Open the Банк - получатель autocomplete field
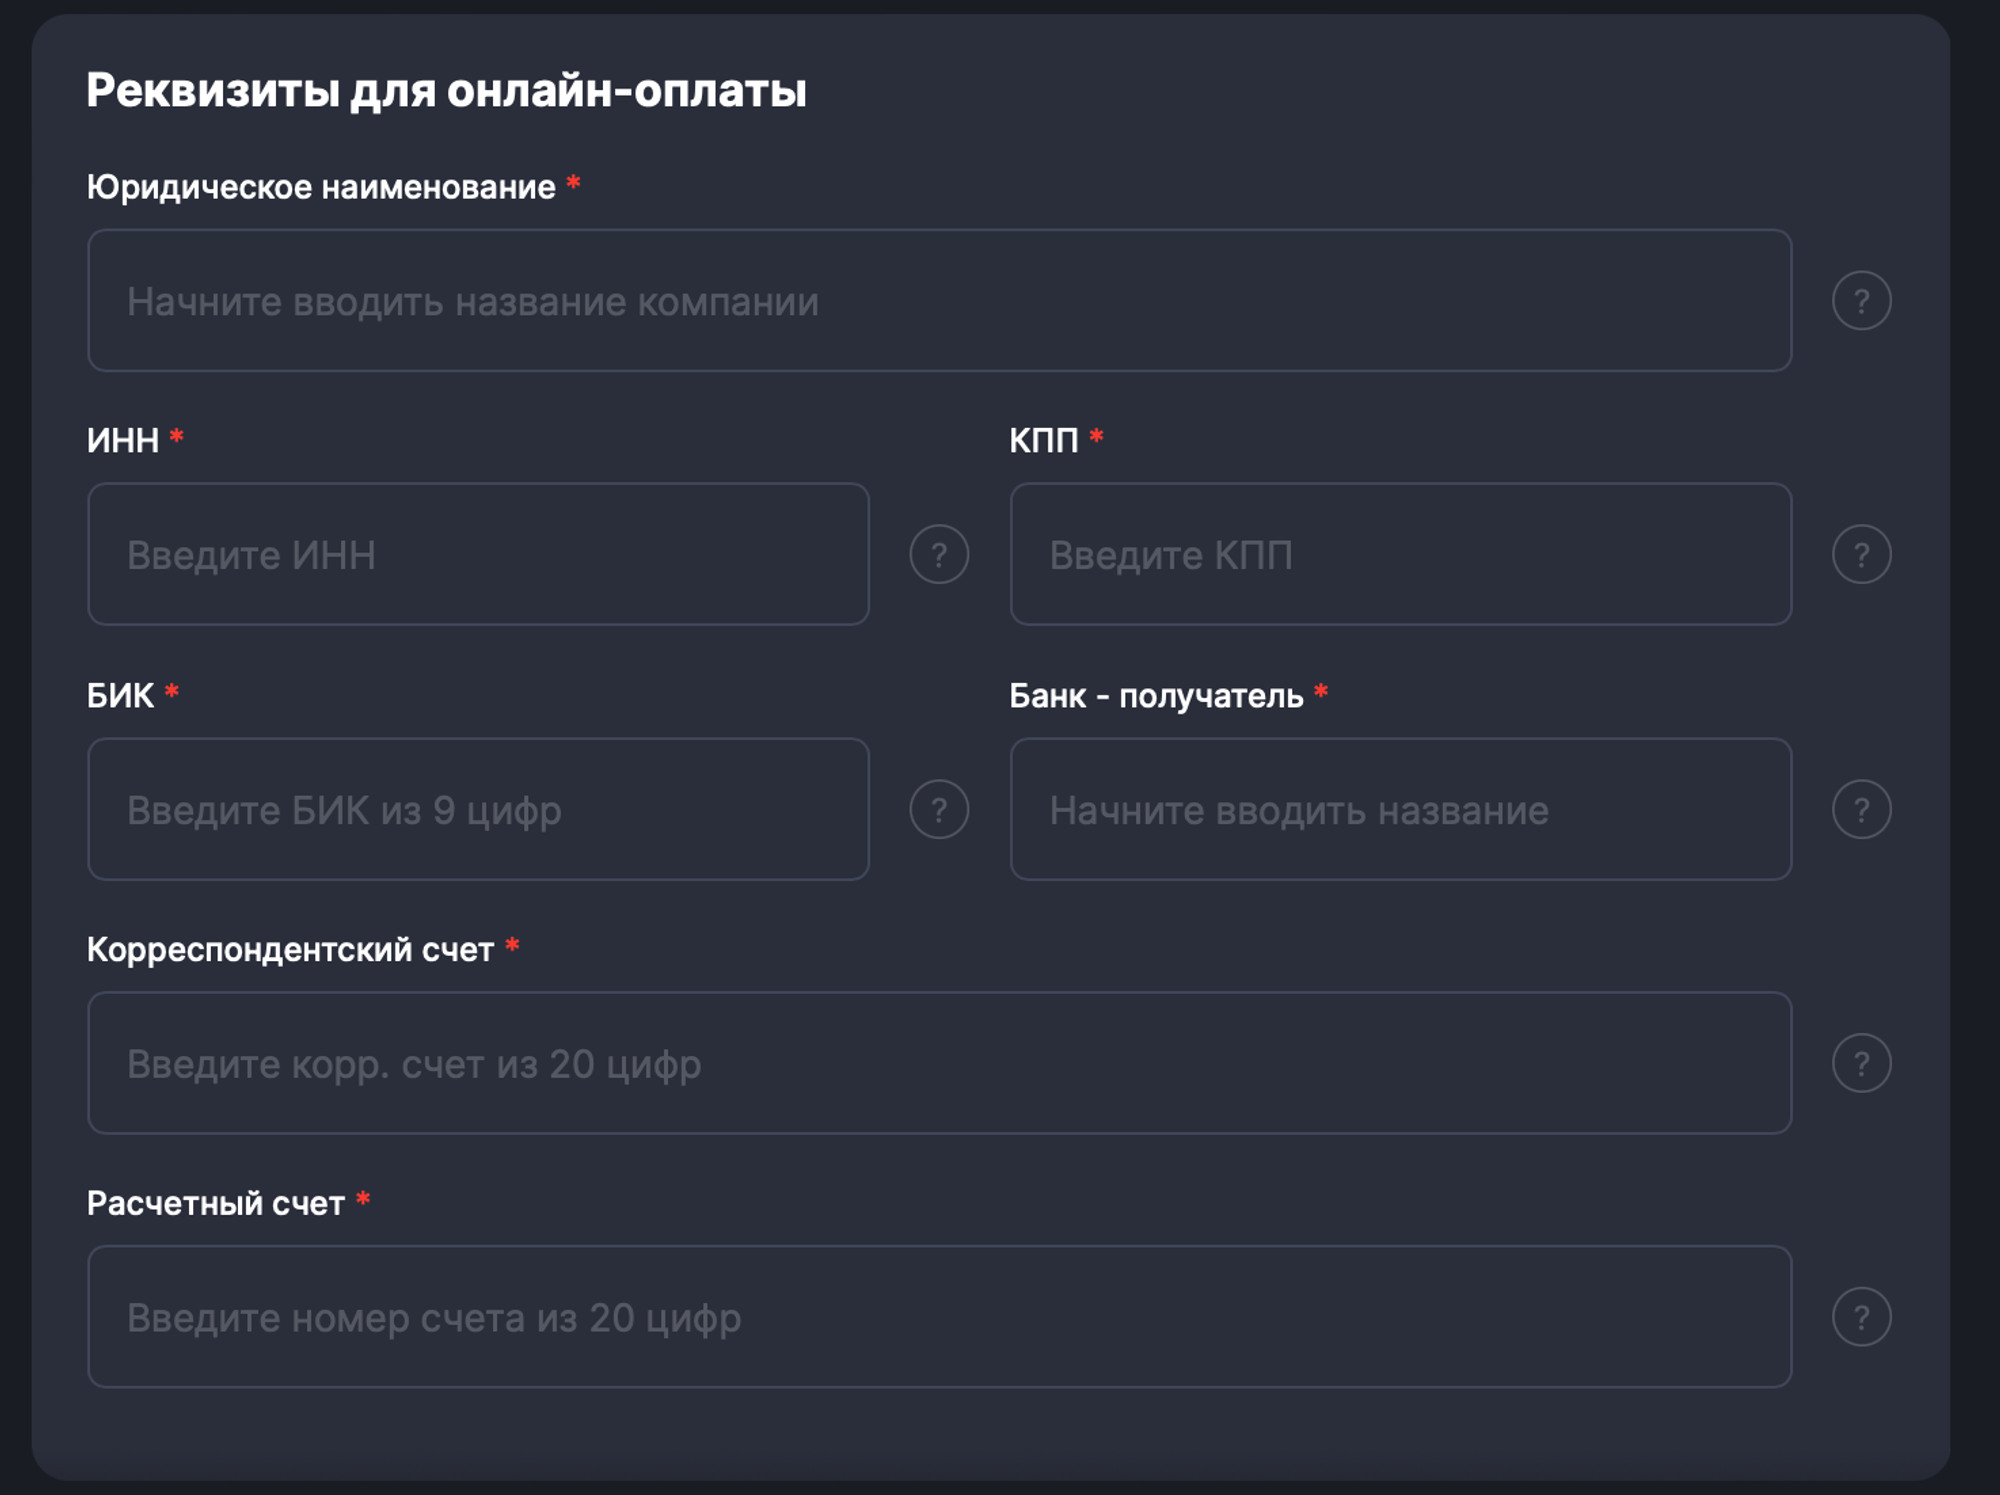The width and height of the screenshot is (2000, 1495). pyautogui.click(x=1400, y=809)
